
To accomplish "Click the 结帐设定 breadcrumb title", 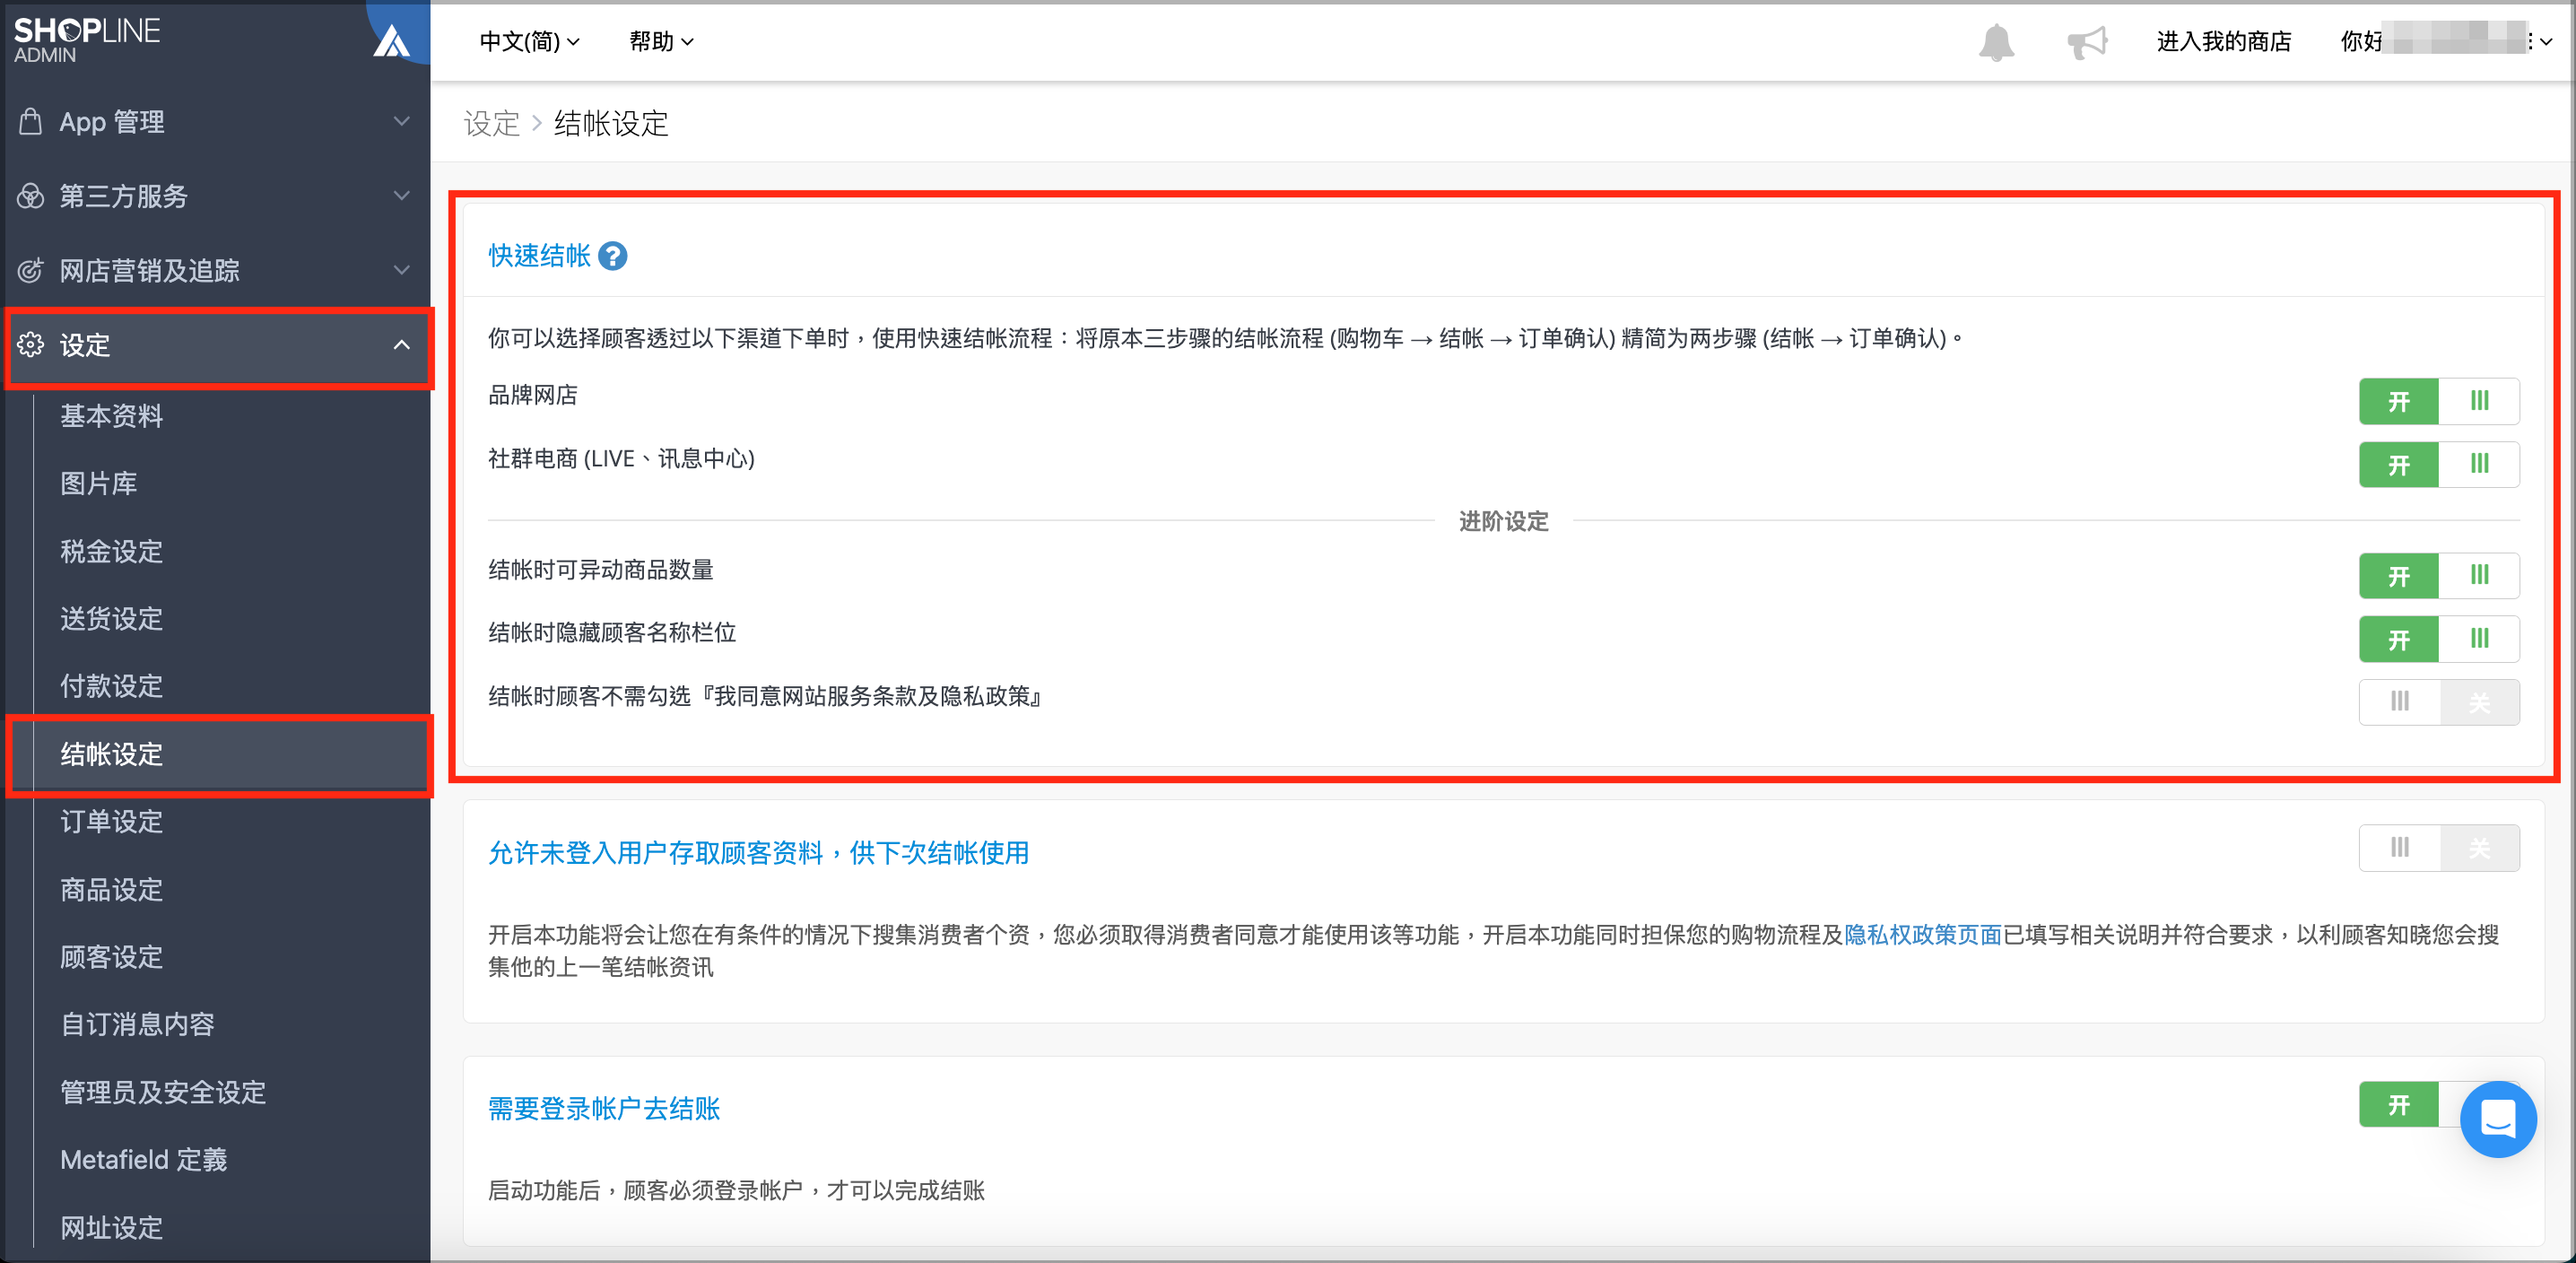I will pos(611,123).
